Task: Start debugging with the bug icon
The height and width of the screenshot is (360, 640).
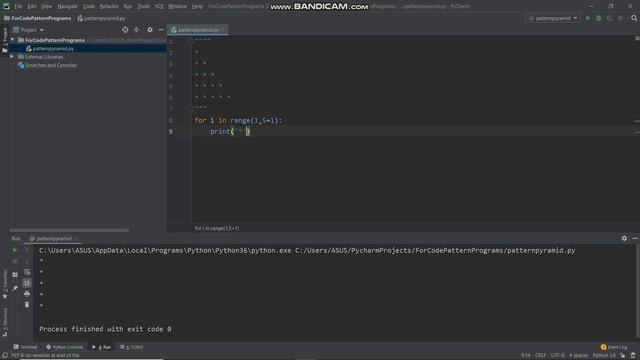Action: tap(599, 18)
